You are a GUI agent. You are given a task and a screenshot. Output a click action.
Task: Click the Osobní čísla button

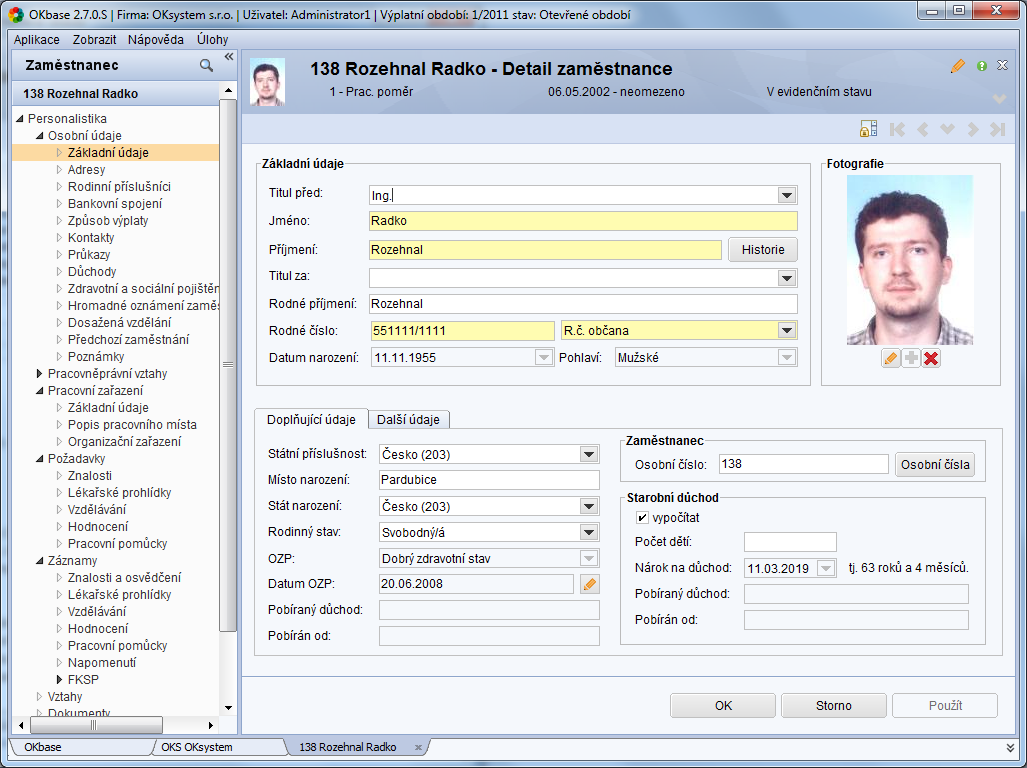tap(935, 465)
